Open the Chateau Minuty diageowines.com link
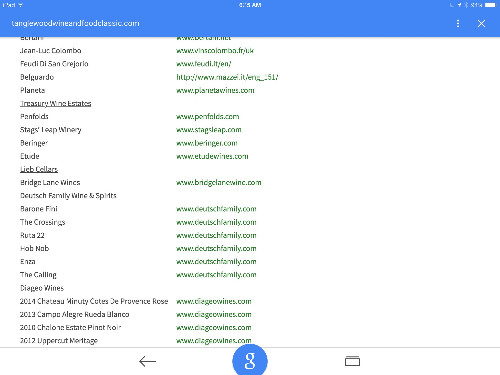The image size is (500, 375). (x=214, y=301)
